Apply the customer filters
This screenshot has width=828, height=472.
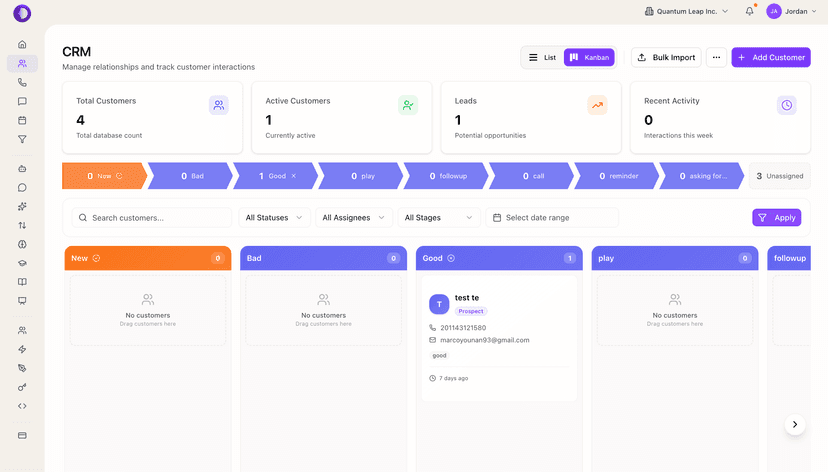click(x=777, y=218)
